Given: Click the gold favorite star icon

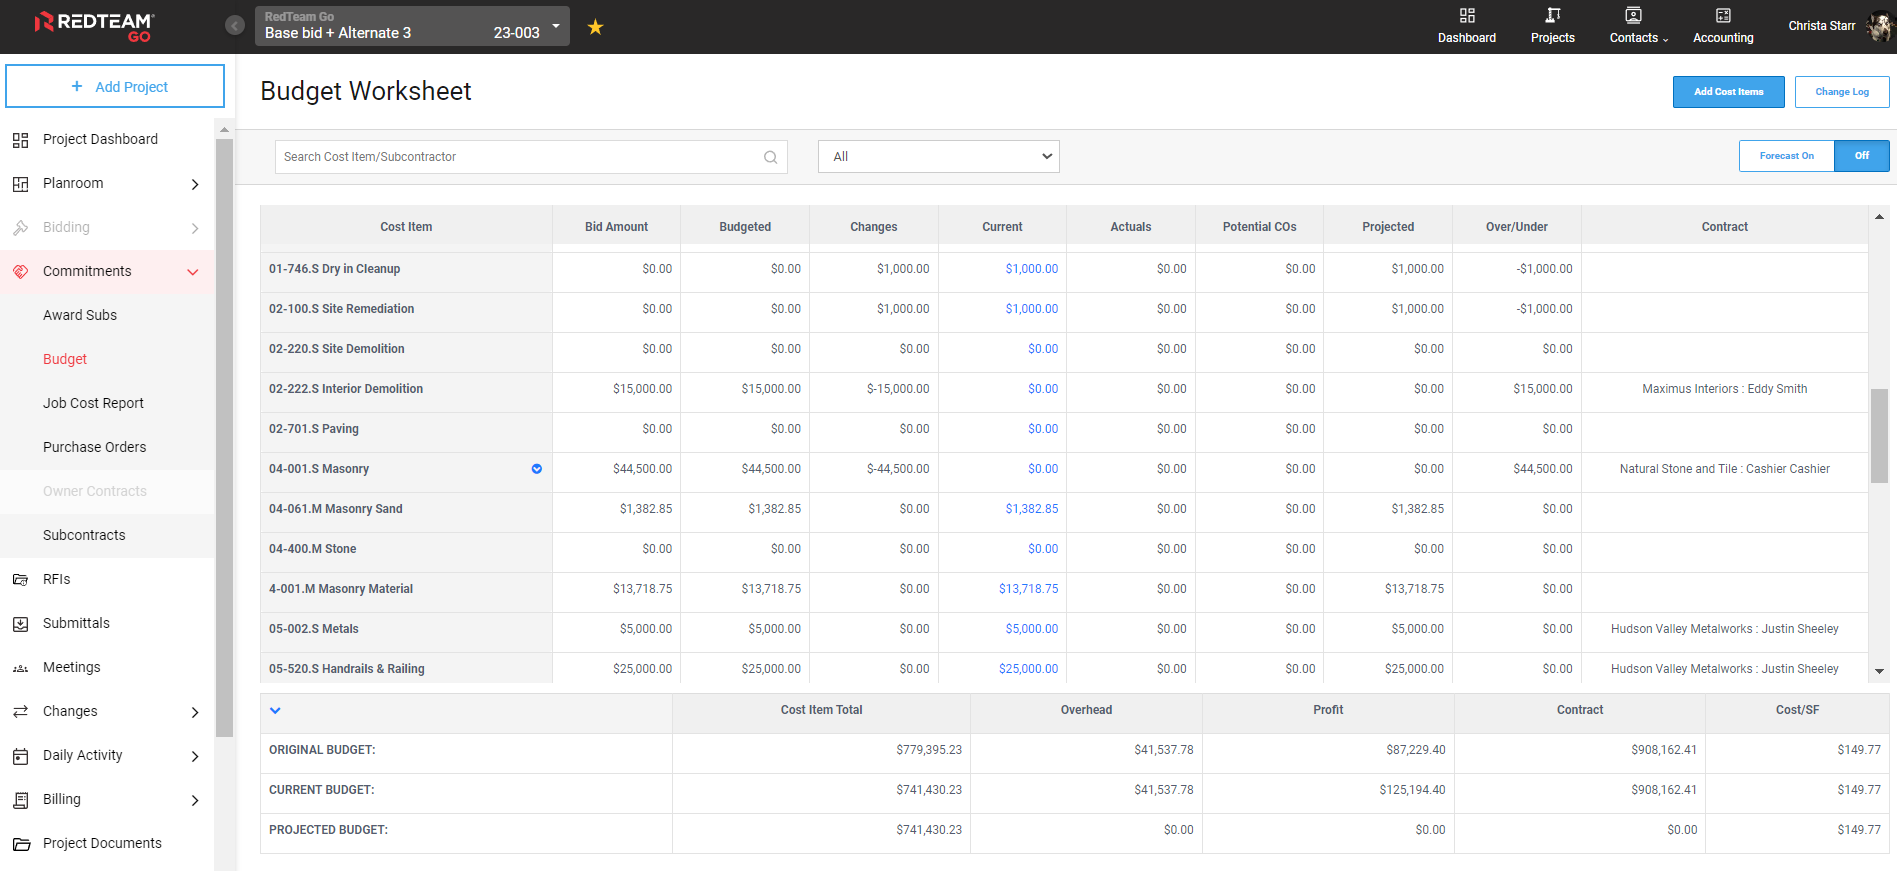Looking at the screenshot, I should point(595,27).
